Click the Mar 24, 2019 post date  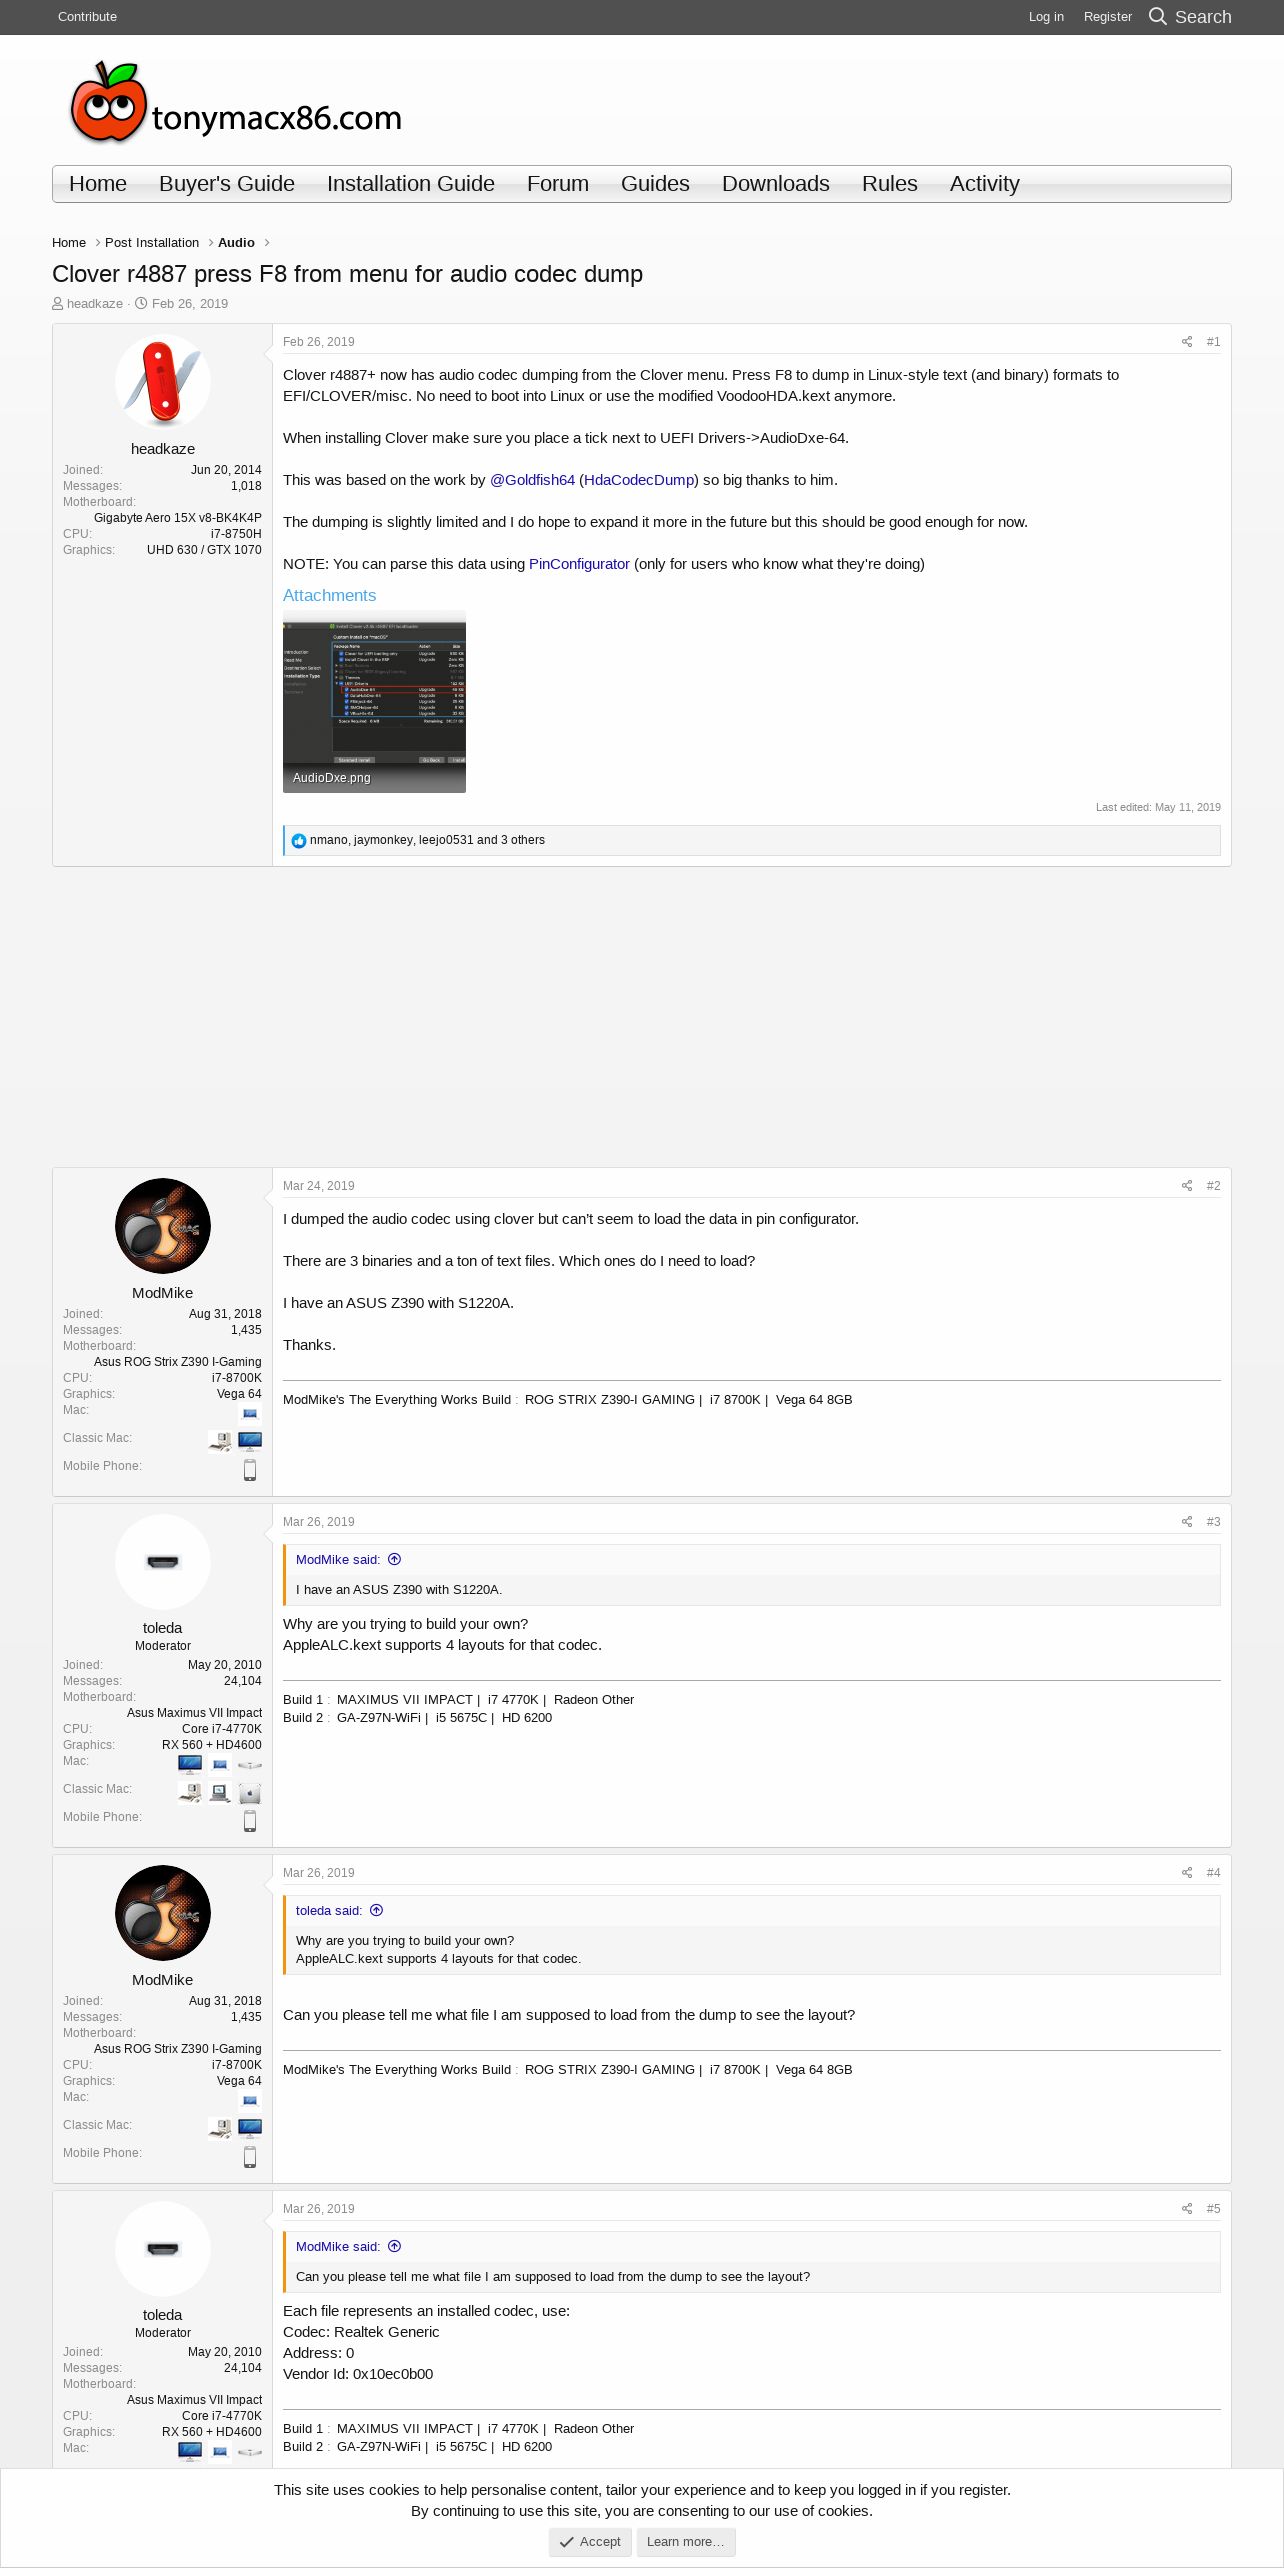click(319, 1186)
